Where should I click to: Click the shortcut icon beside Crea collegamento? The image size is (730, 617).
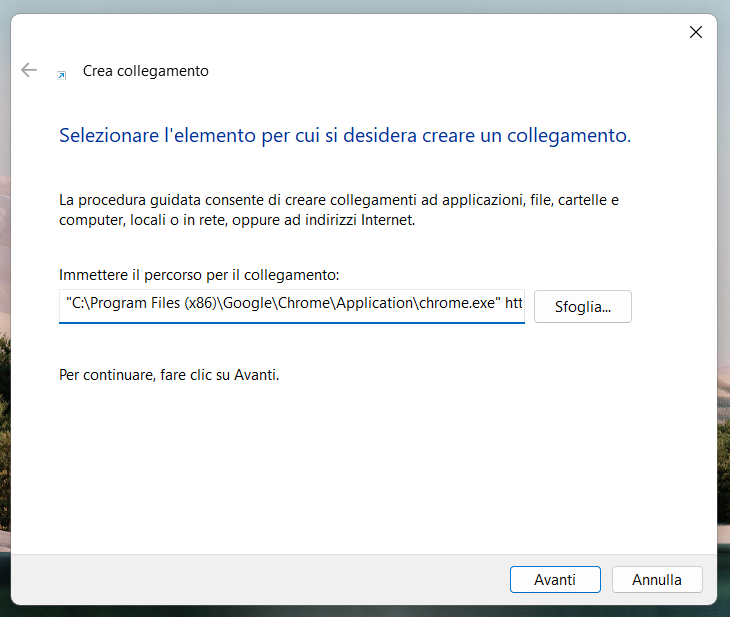coord(62,73)
